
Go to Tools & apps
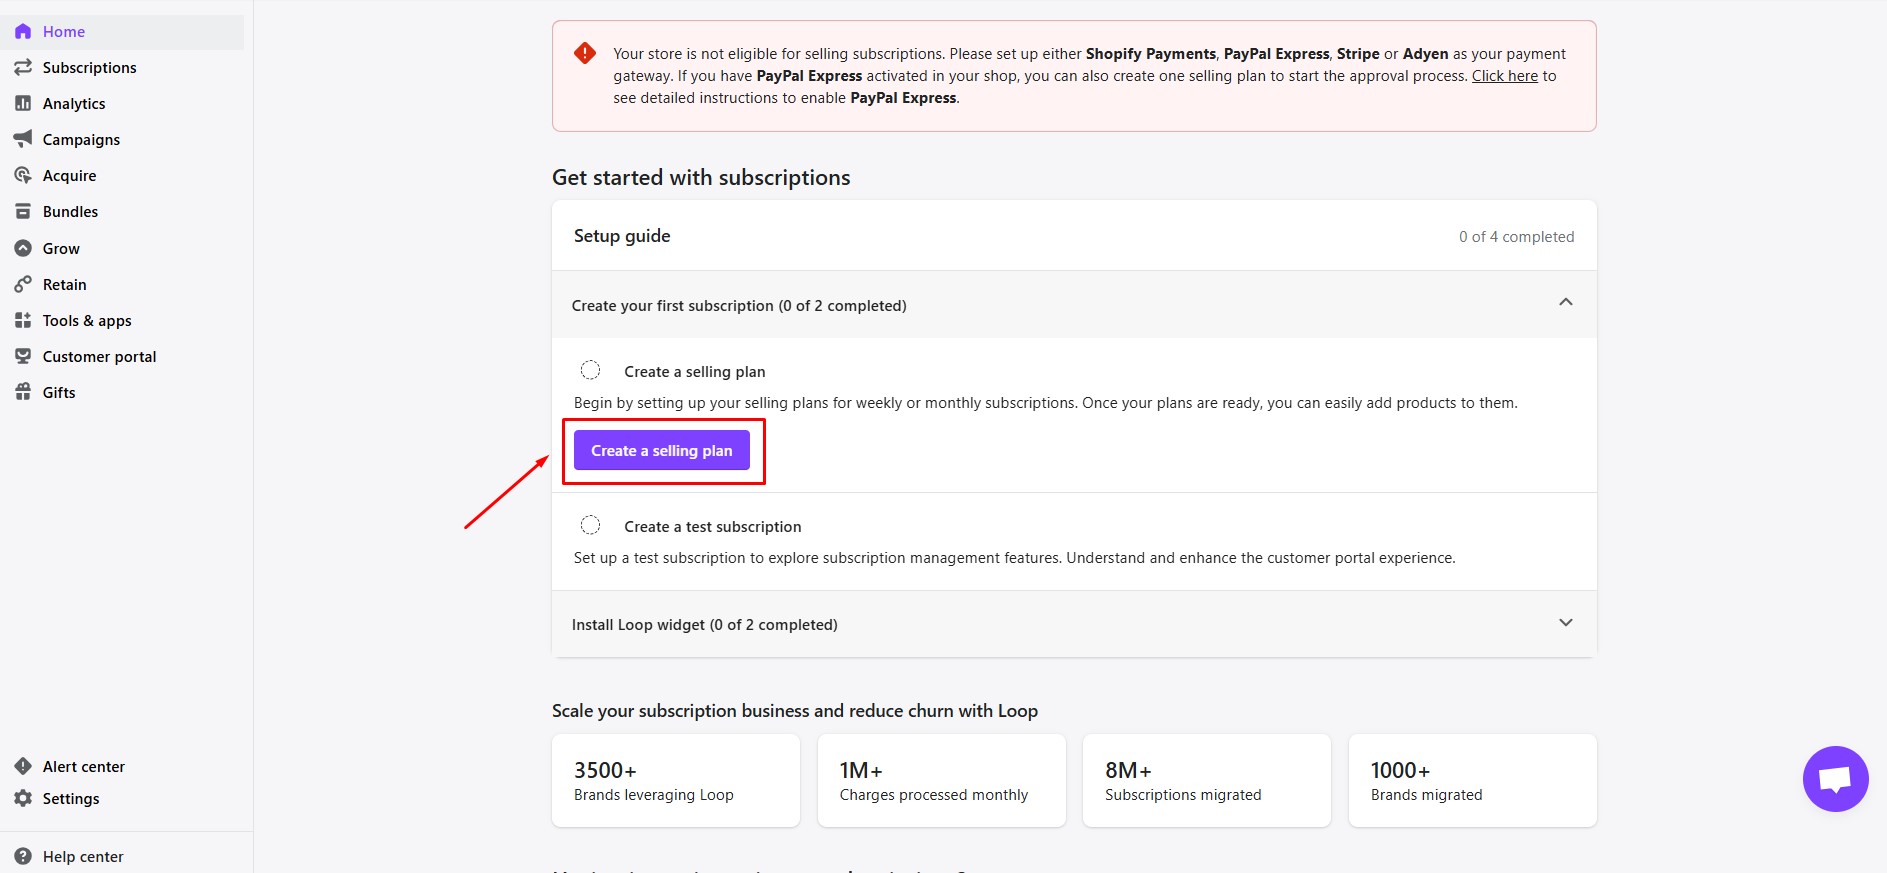pos(87,320)
